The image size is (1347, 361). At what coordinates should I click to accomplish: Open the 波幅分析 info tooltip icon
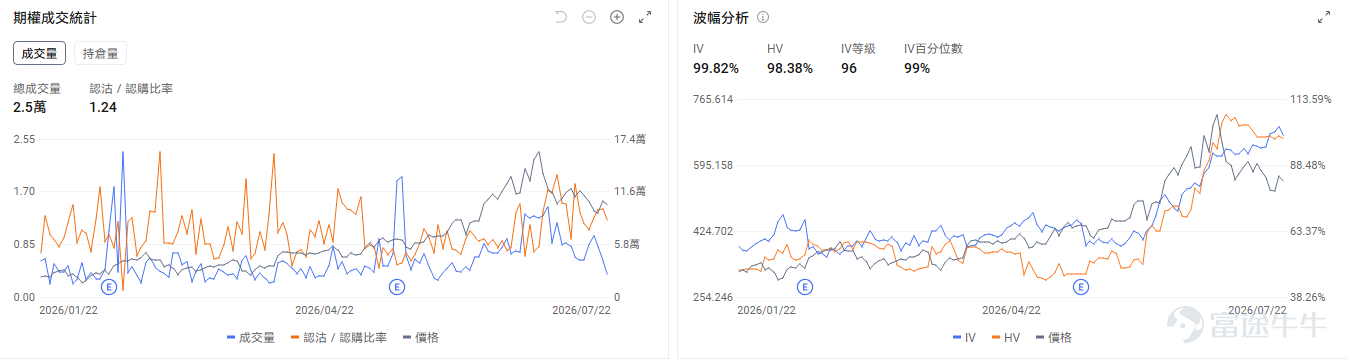coord(763,18)
